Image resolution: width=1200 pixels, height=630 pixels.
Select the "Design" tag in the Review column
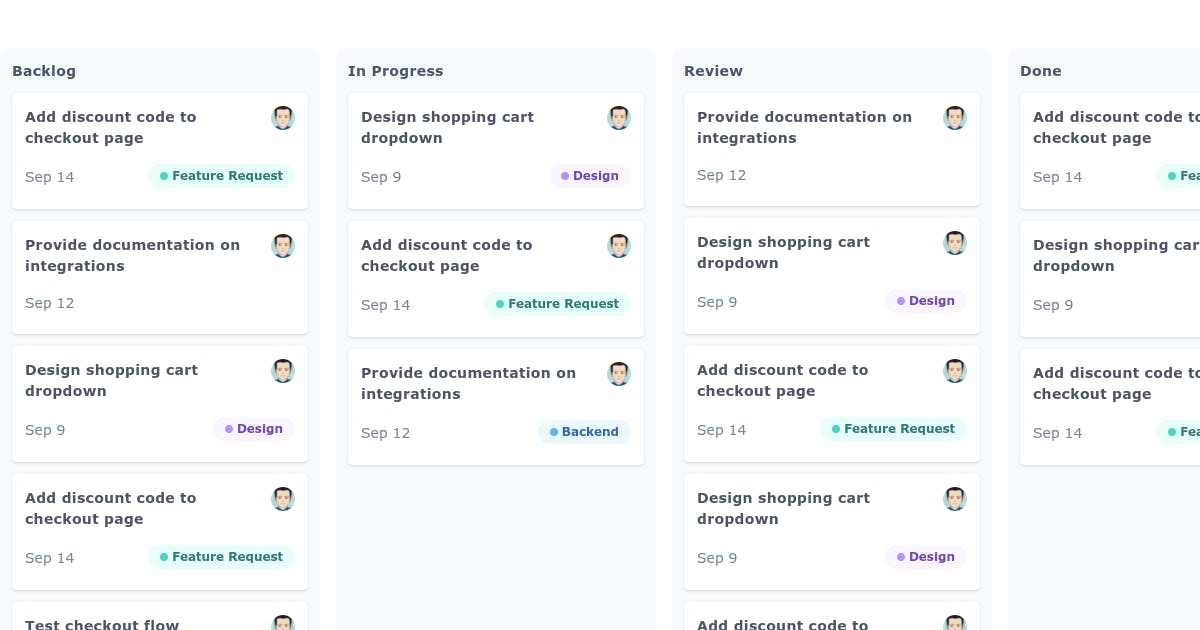click(925, 300)
